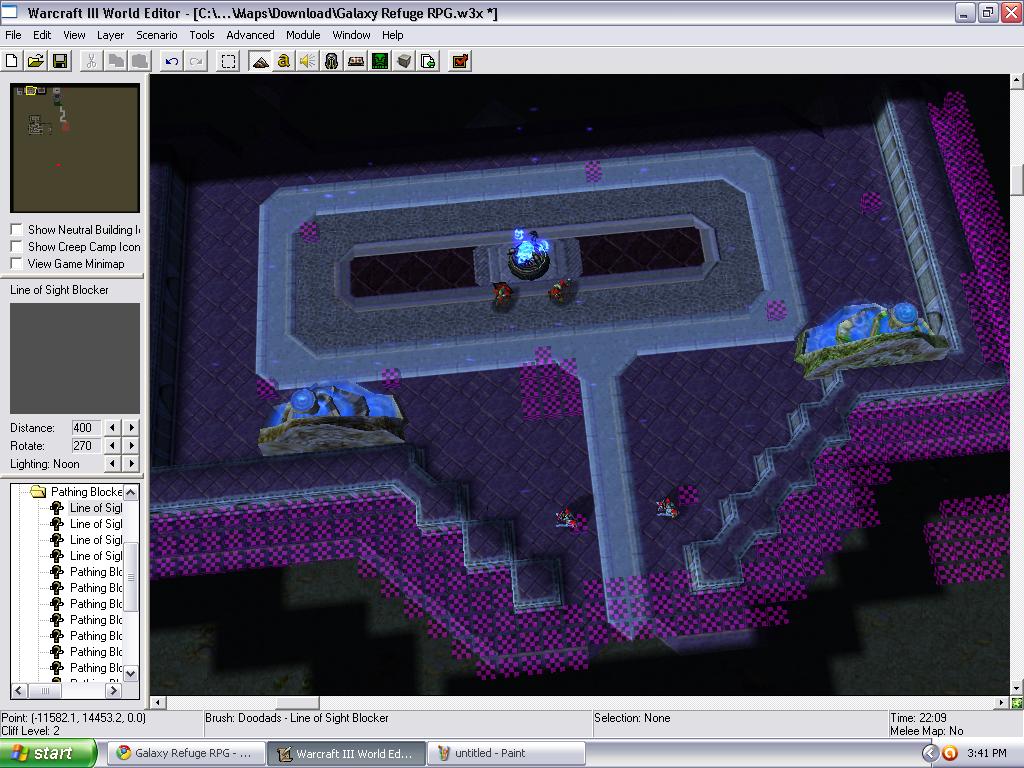Switch Lighting to next setting
This screenshot has height=768, width=1024.
point(132,464)
